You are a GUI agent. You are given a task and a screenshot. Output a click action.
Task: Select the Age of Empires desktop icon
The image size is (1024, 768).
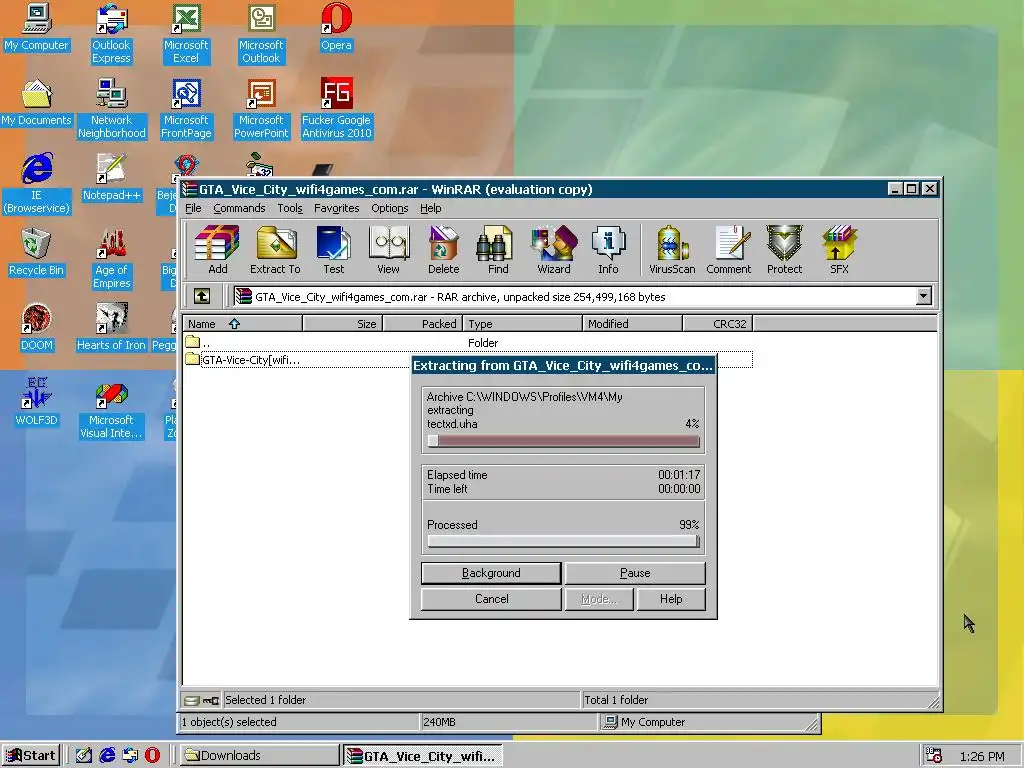112,259
